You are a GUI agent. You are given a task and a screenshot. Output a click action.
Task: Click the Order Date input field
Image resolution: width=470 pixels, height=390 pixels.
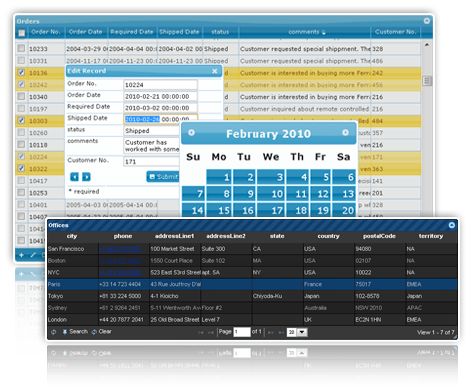pyautogui.click(x=160, y=96)
